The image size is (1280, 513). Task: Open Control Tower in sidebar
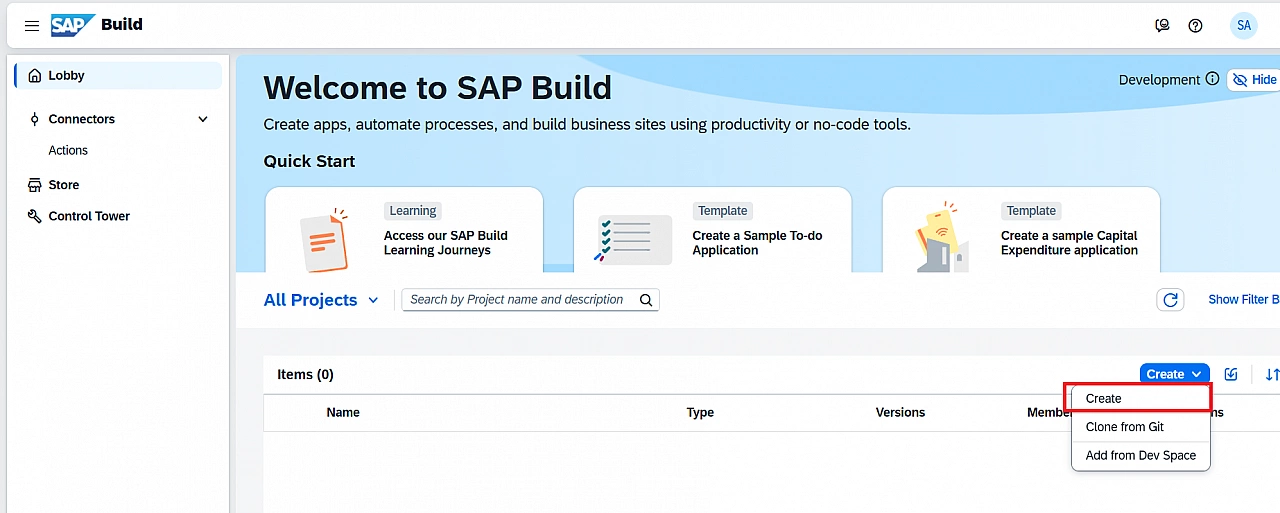coord(89,216)
